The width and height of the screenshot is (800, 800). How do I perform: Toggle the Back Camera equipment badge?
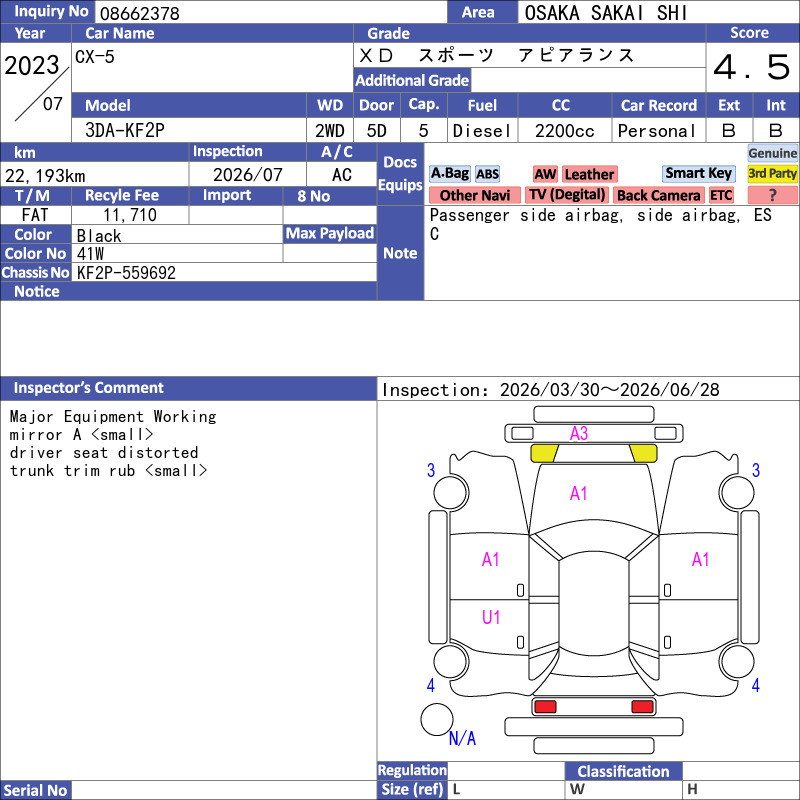tap(659, 196)
